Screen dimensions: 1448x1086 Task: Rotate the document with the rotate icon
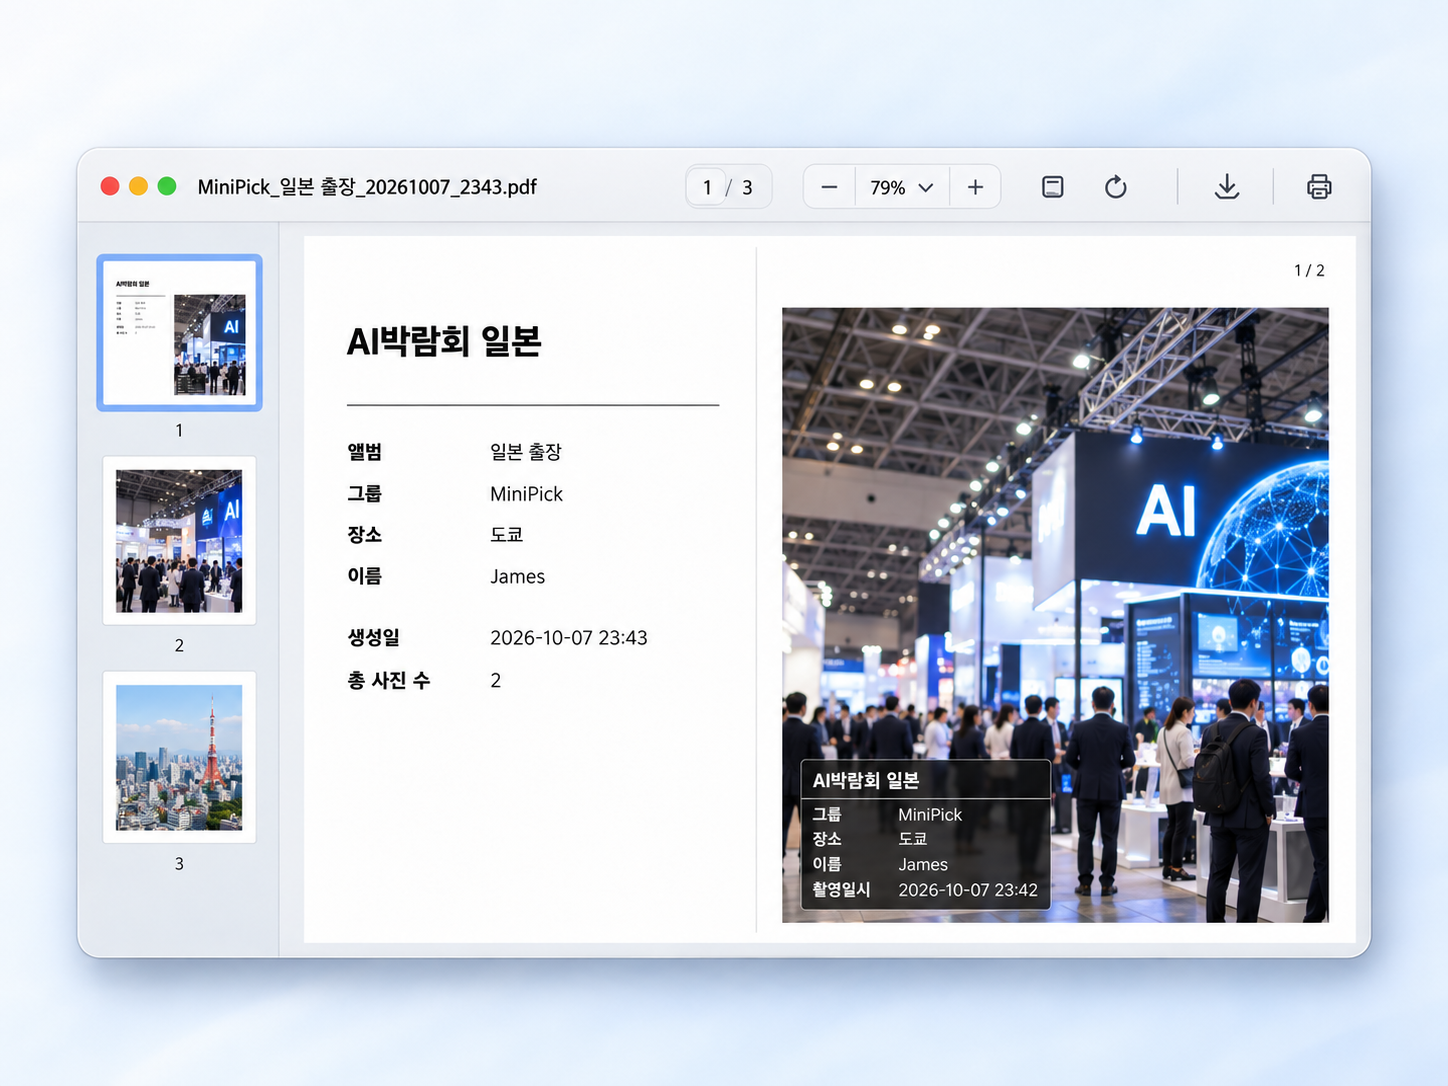point(1116,187)
